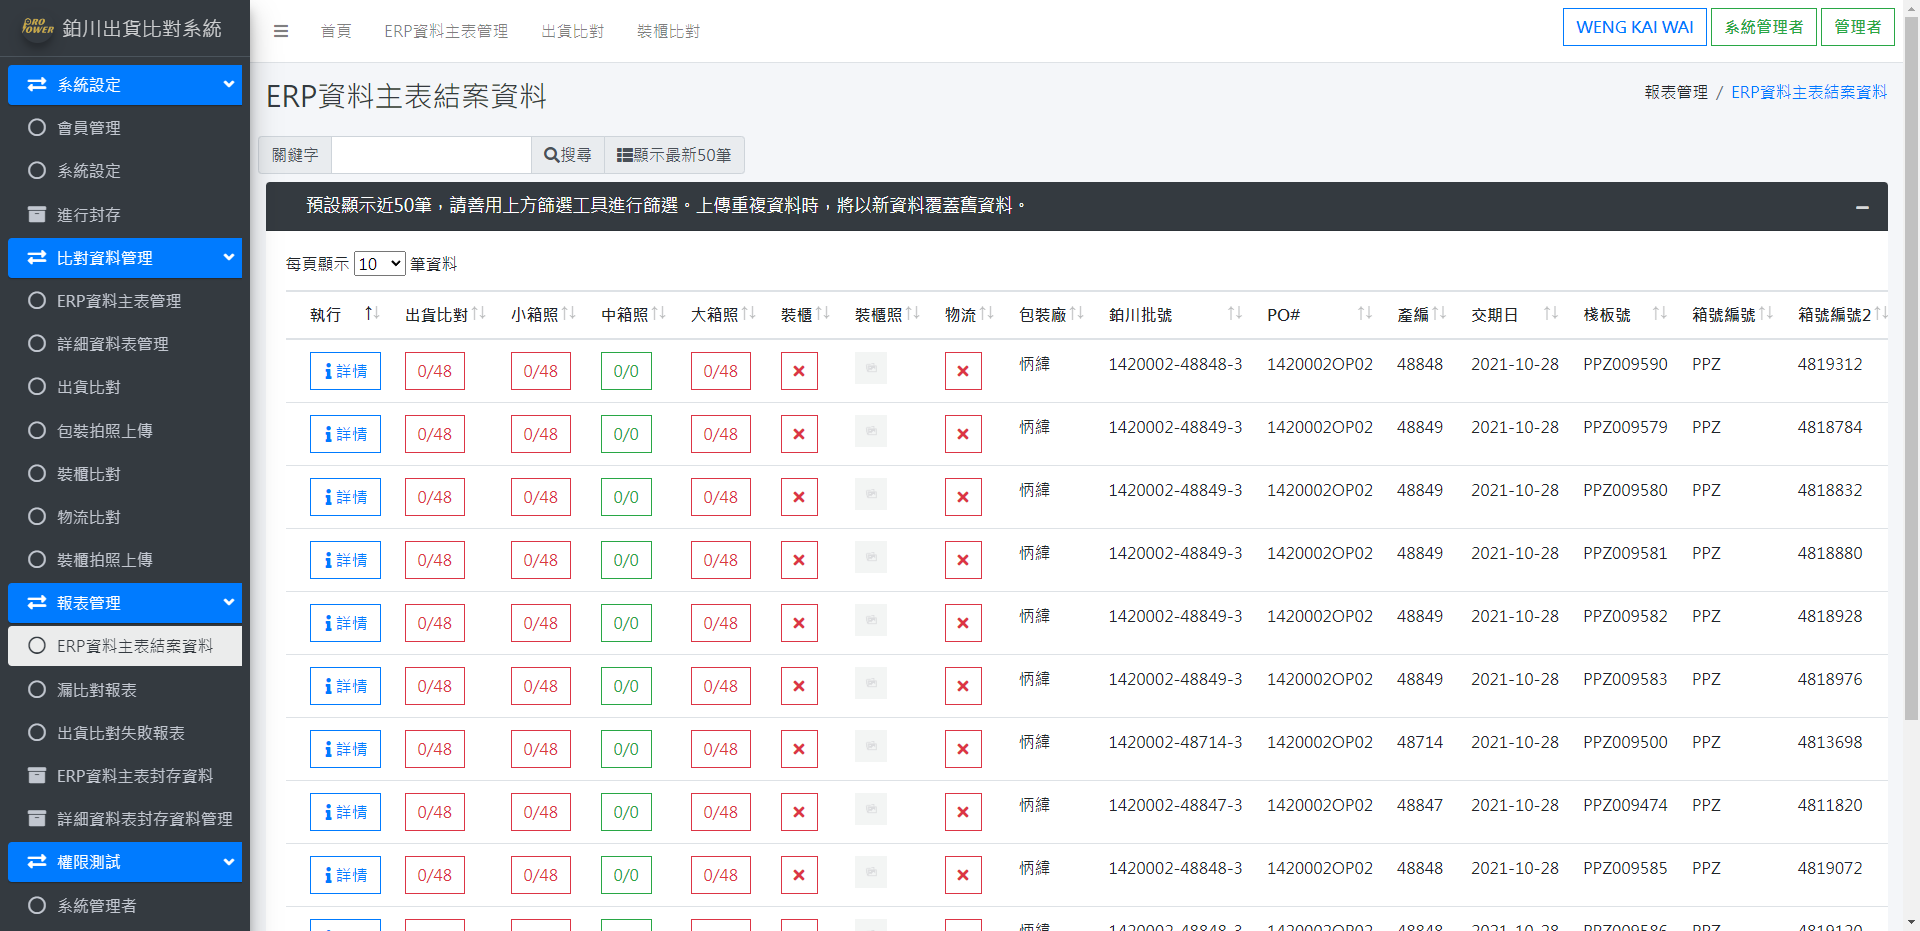Collapse the 比對資料管理 sidebar section
The width and height of the screenshot is (1920, 931).
pyautogui.click(x=125, y=258)
